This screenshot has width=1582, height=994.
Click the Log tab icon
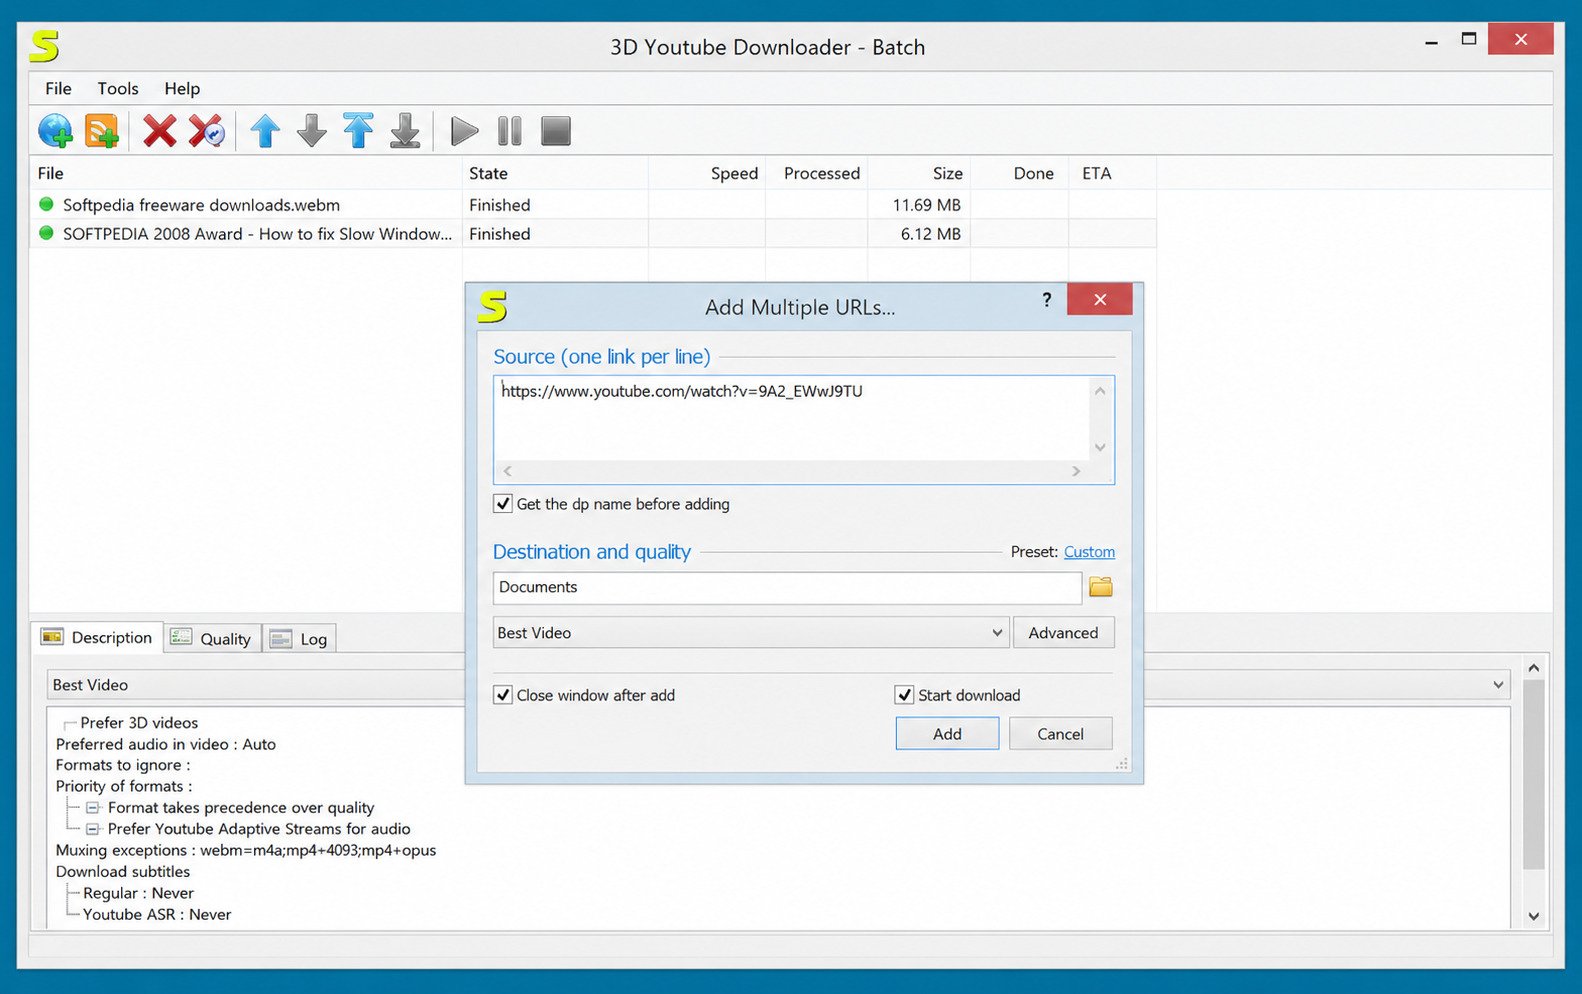click(x=281, y=639)
